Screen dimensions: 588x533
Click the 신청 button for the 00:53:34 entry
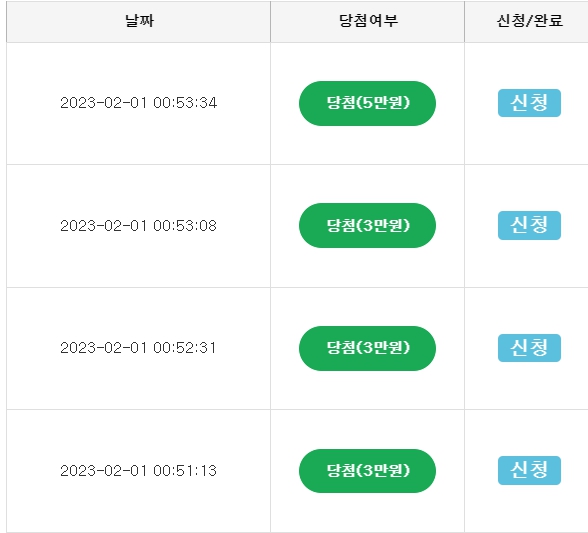click(x=529, y=103)
